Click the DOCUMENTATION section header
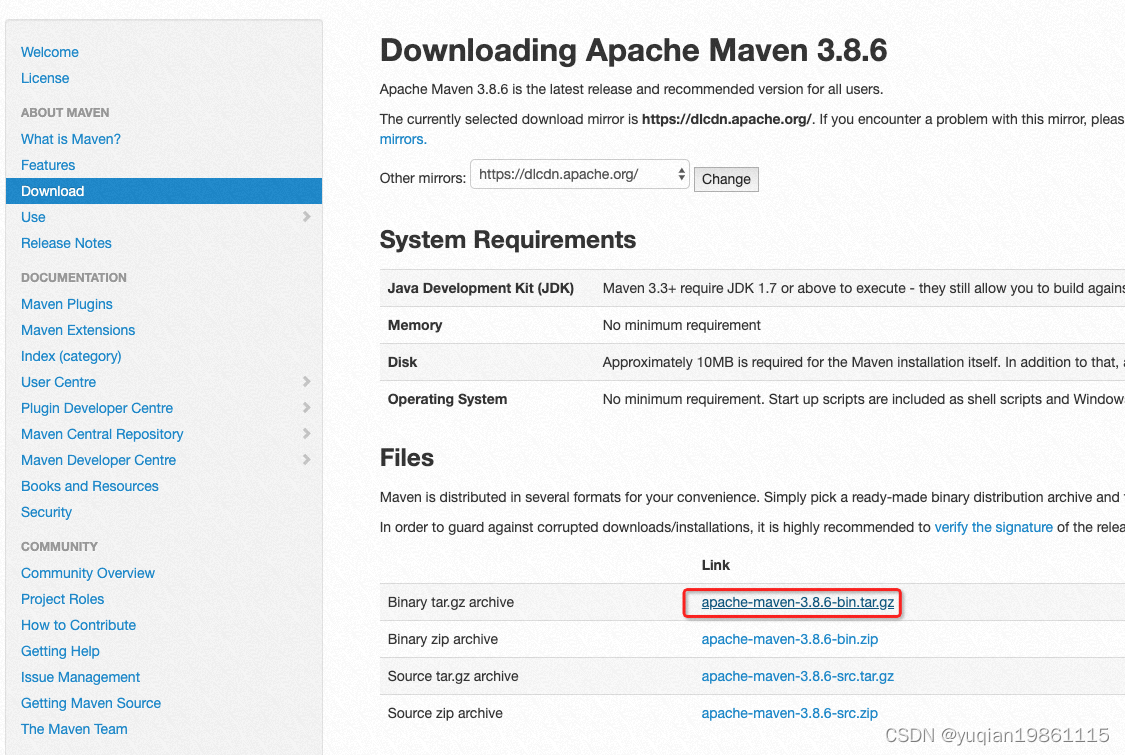The width and height of the screenshot is (1125, 755). point(74,278)
